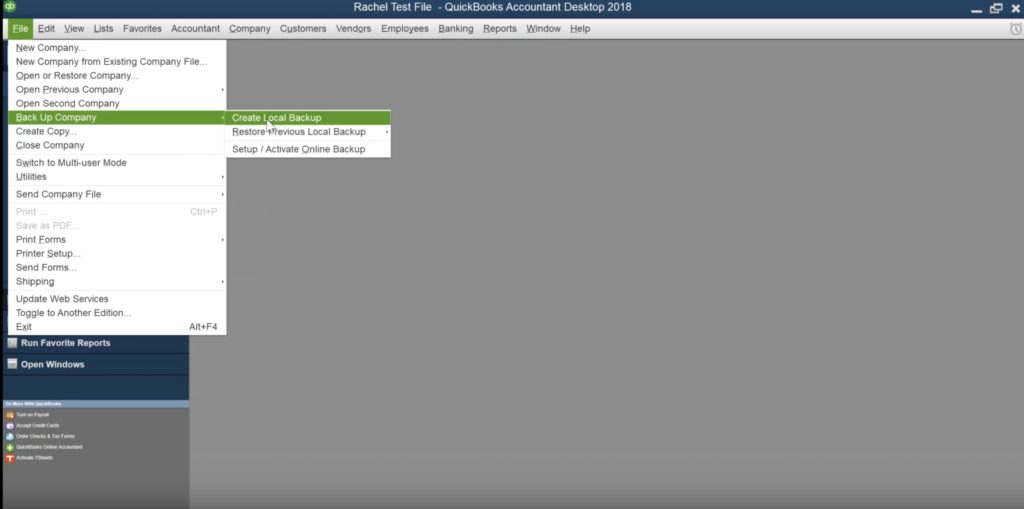Select New Company... from File menu

[x=117, y=48]
